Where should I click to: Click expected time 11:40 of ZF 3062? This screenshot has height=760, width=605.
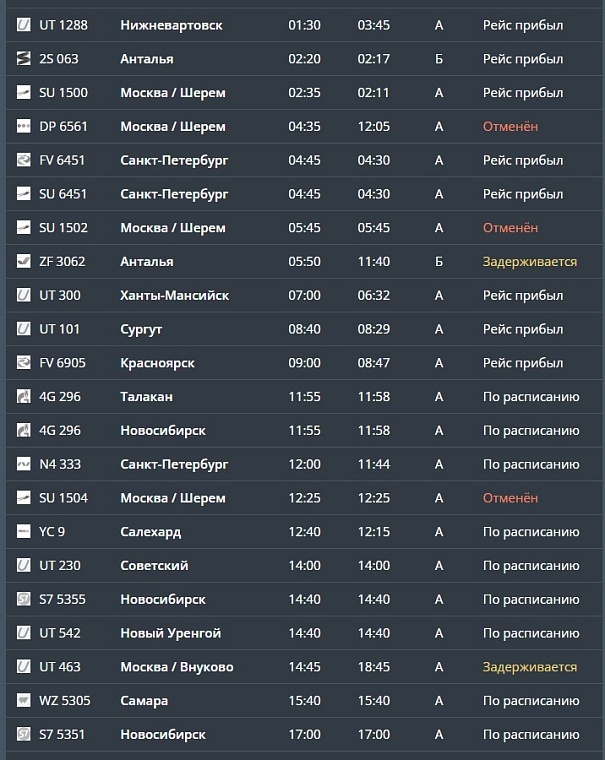tap(374, 262)
